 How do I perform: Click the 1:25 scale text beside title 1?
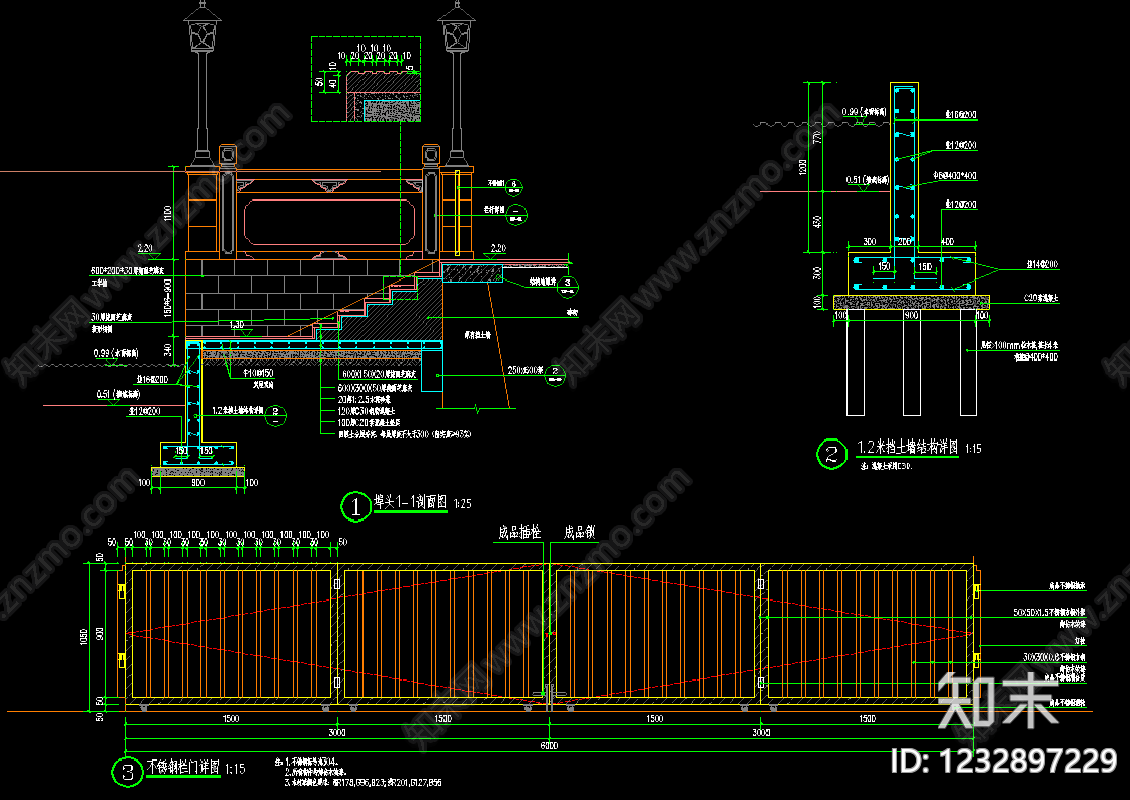coord(463,504)
